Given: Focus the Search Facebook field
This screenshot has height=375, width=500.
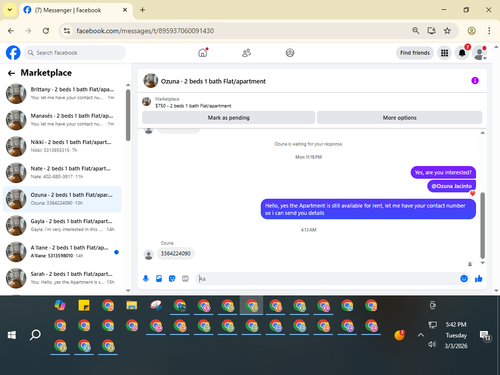Looking at the screenshot, I should [75, 53].
